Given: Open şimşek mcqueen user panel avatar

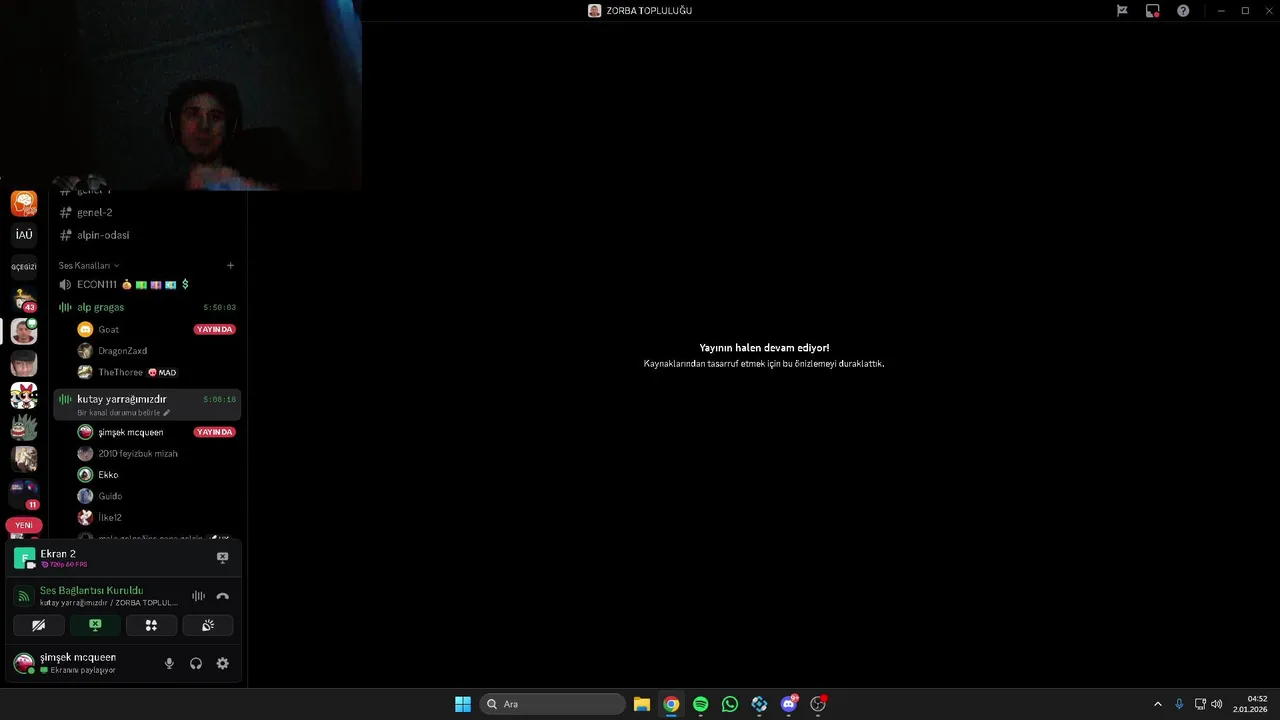Looking at the screenshot, I should coord(23,663).
